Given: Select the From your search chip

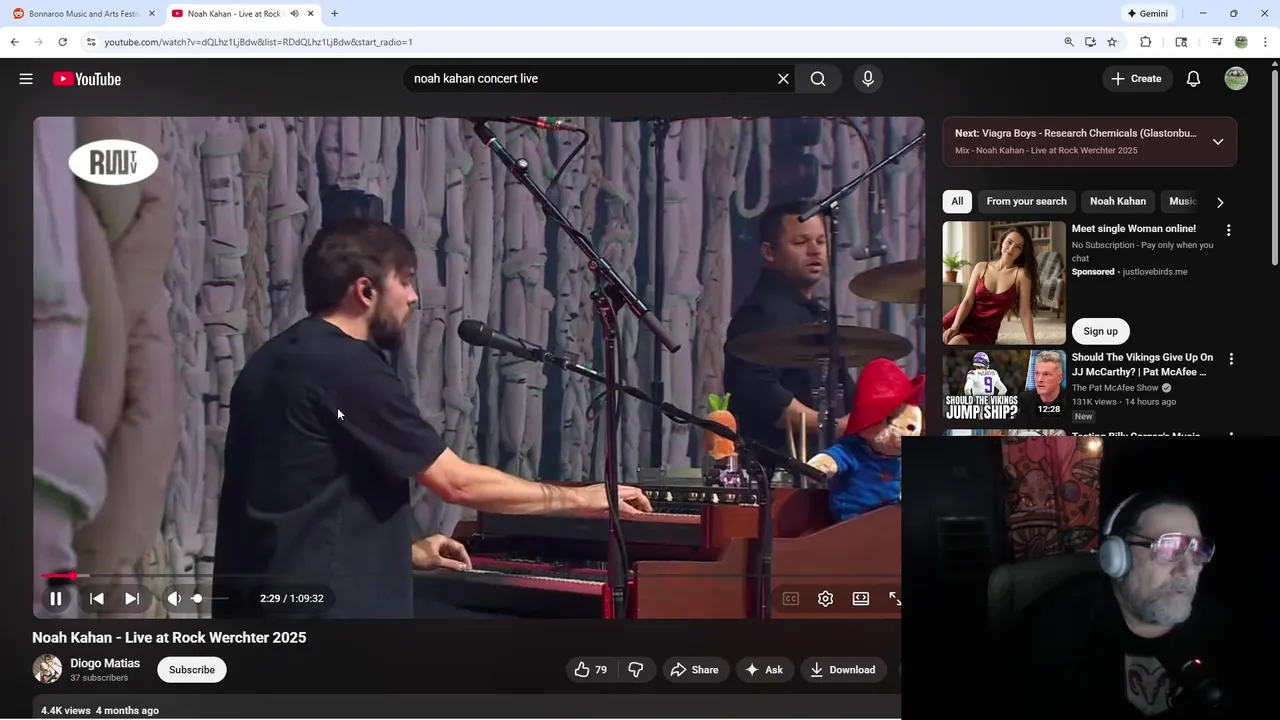Looking at the screenshot, I should (1026, 201).
